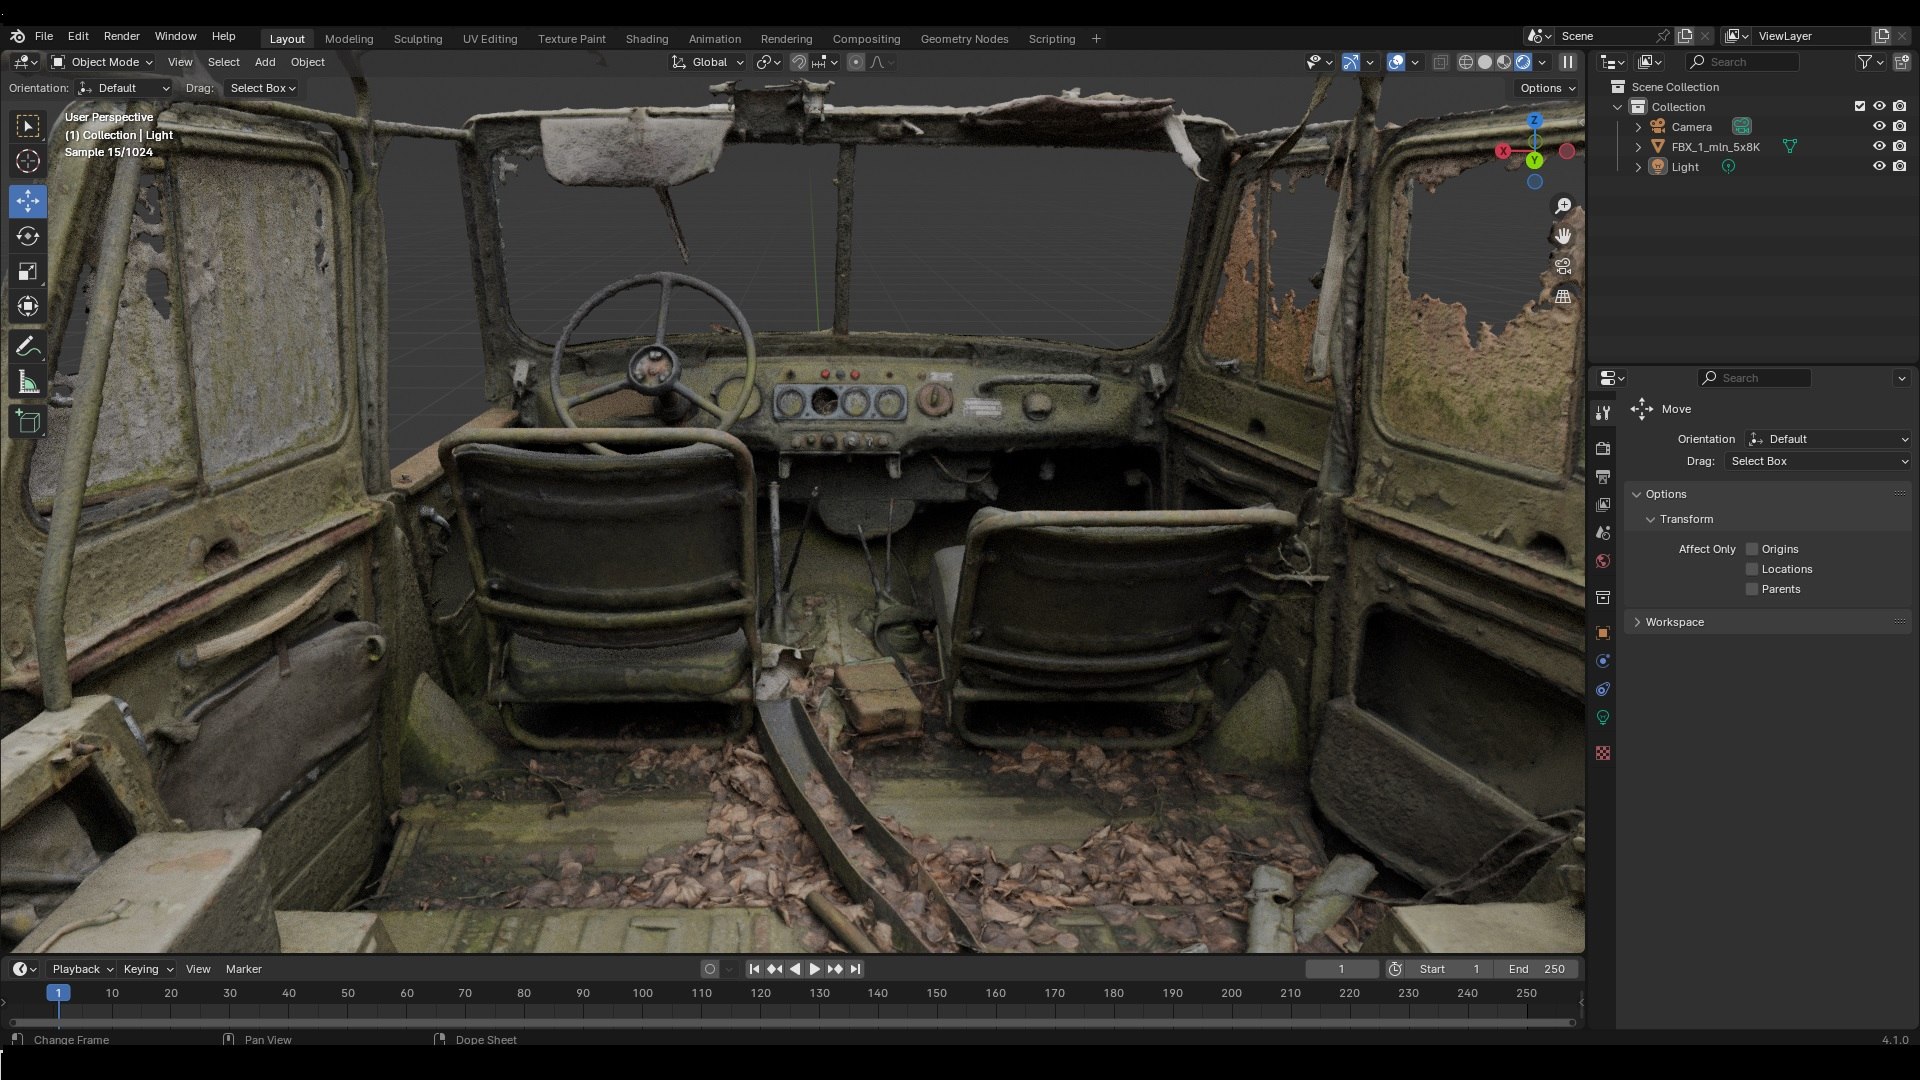Open the Texture properties tab
The height and width of the screenshot is (1080, 1920).
tap(1603, 753)
